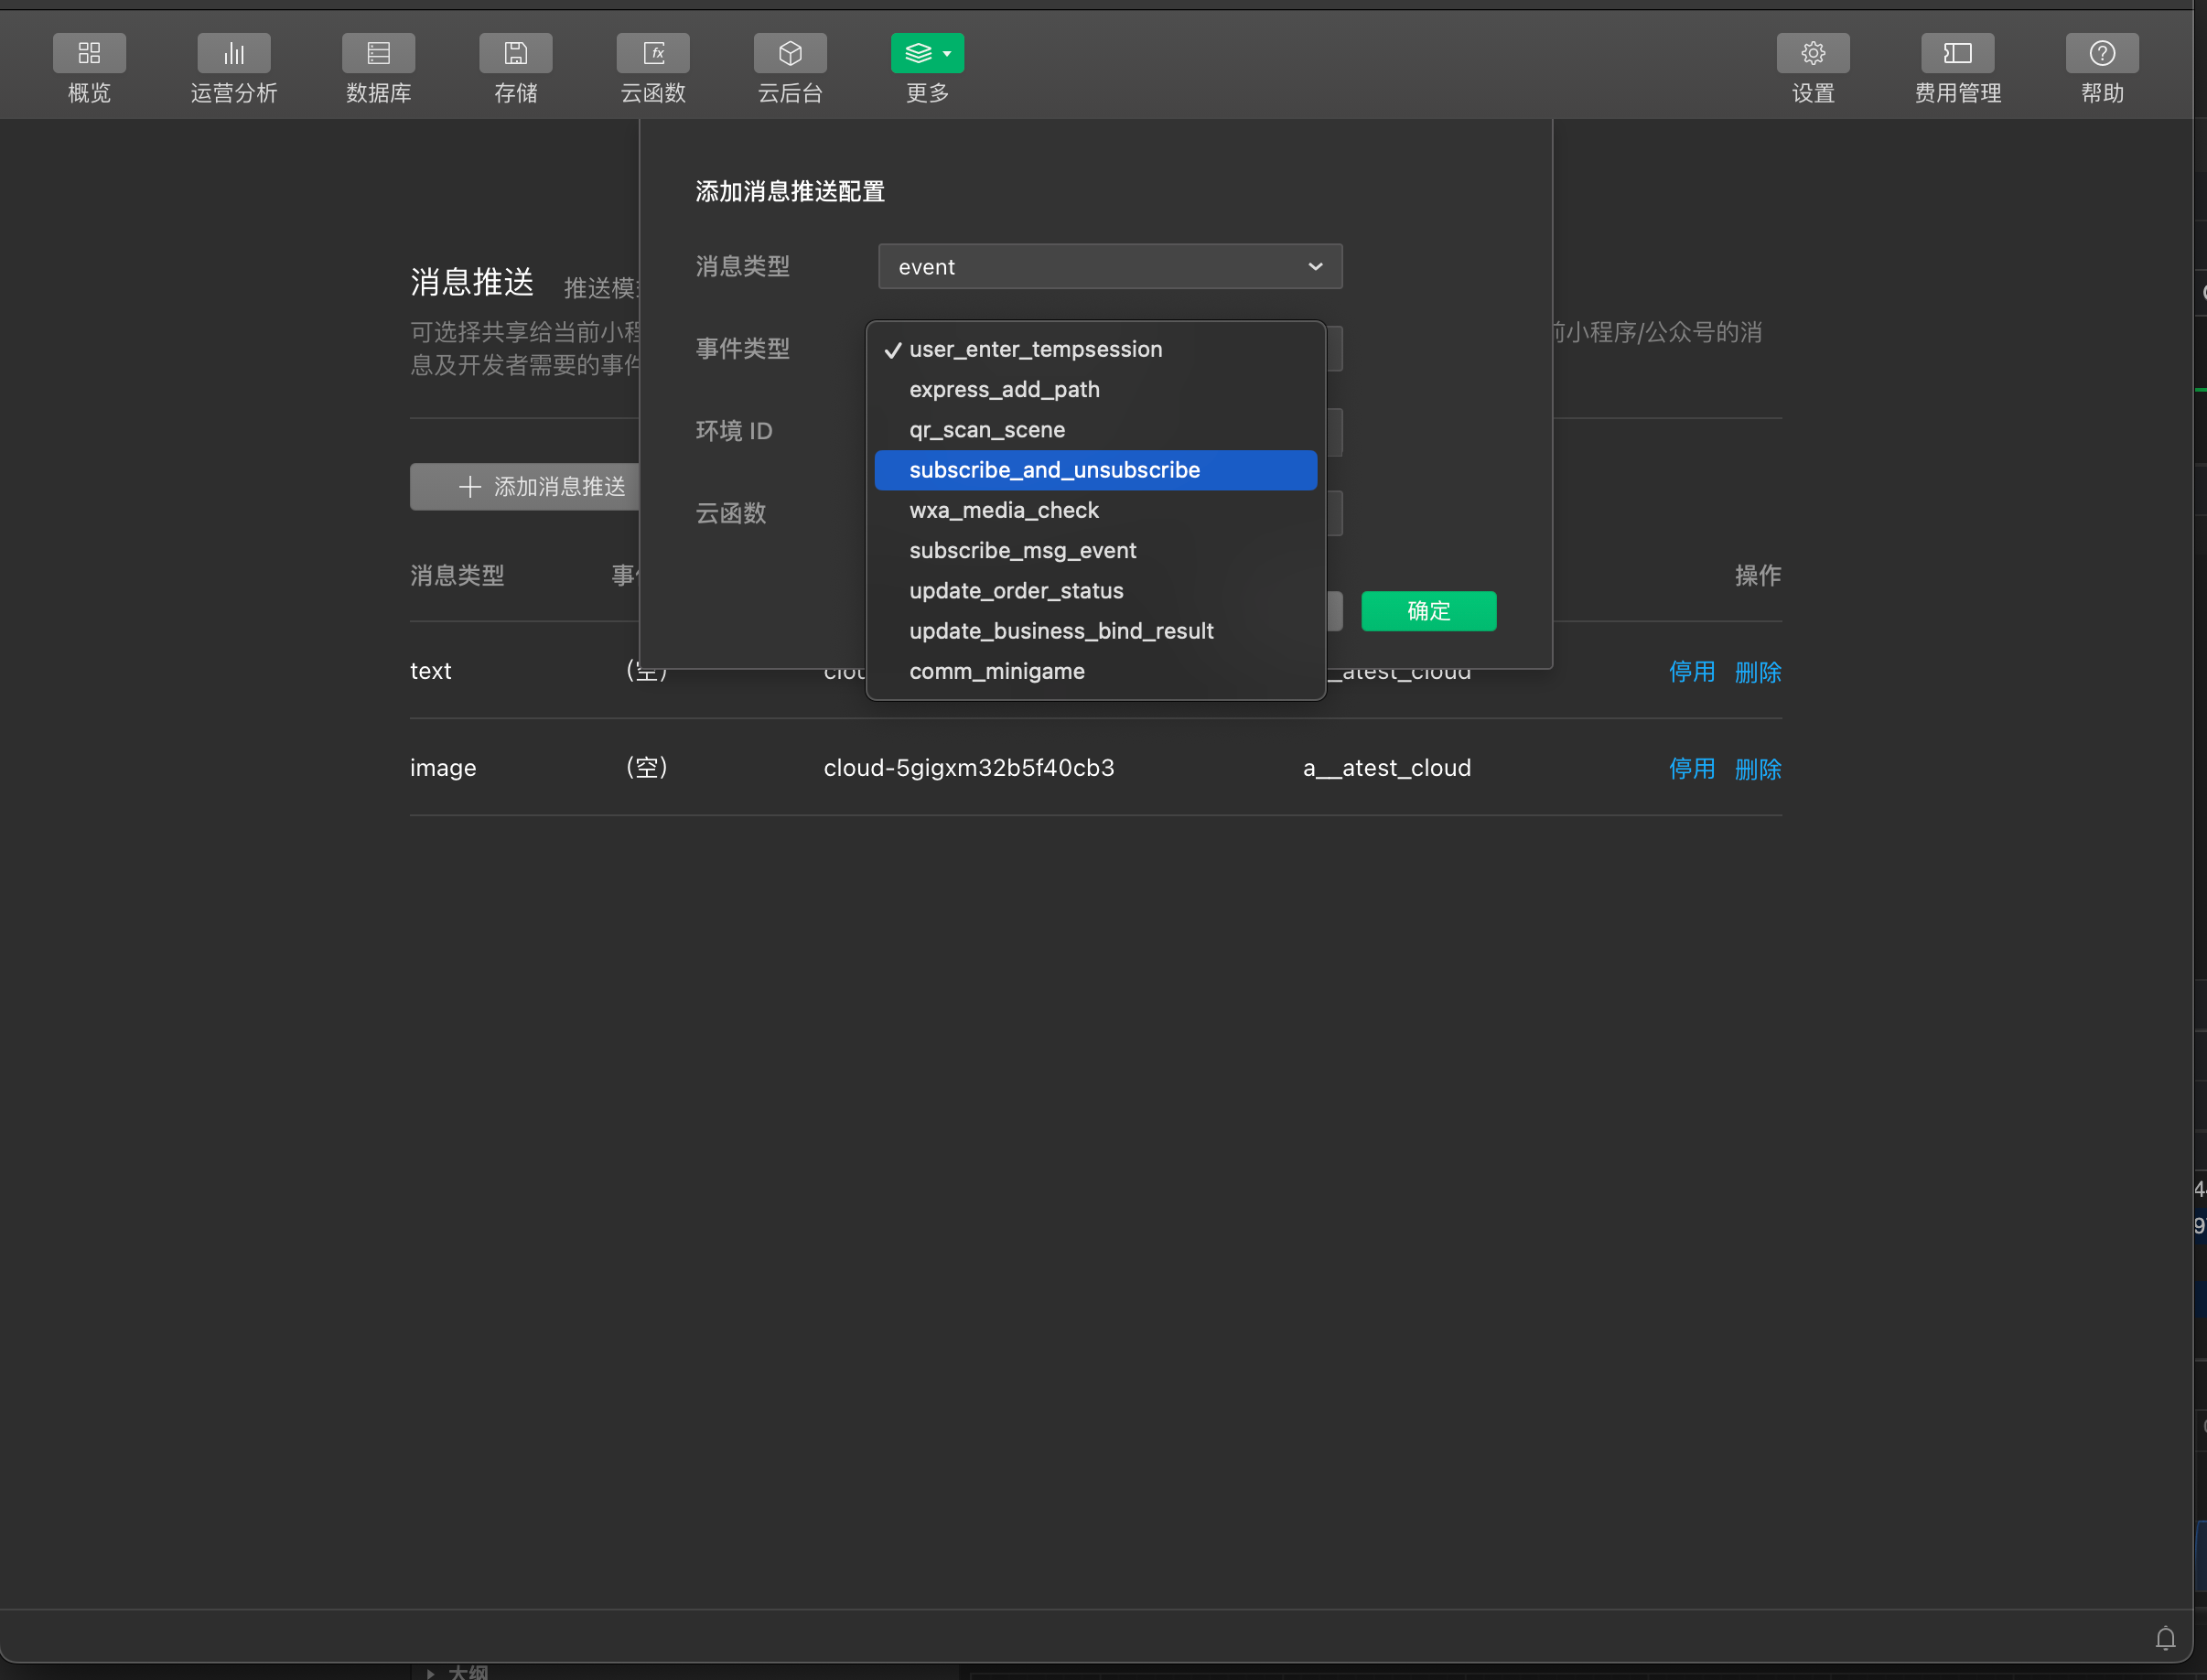The height and width of the screenshot is (1680, 2207).
Task: Choose comm_minigame event type
Action: [x=996, y=672]
